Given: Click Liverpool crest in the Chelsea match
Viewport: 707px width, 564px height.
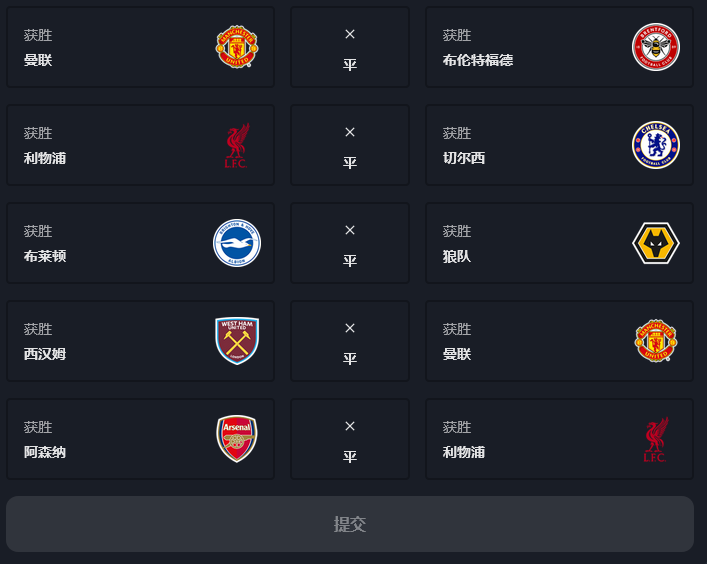Looking at the screenshot, I should click(x=237, y=145).
